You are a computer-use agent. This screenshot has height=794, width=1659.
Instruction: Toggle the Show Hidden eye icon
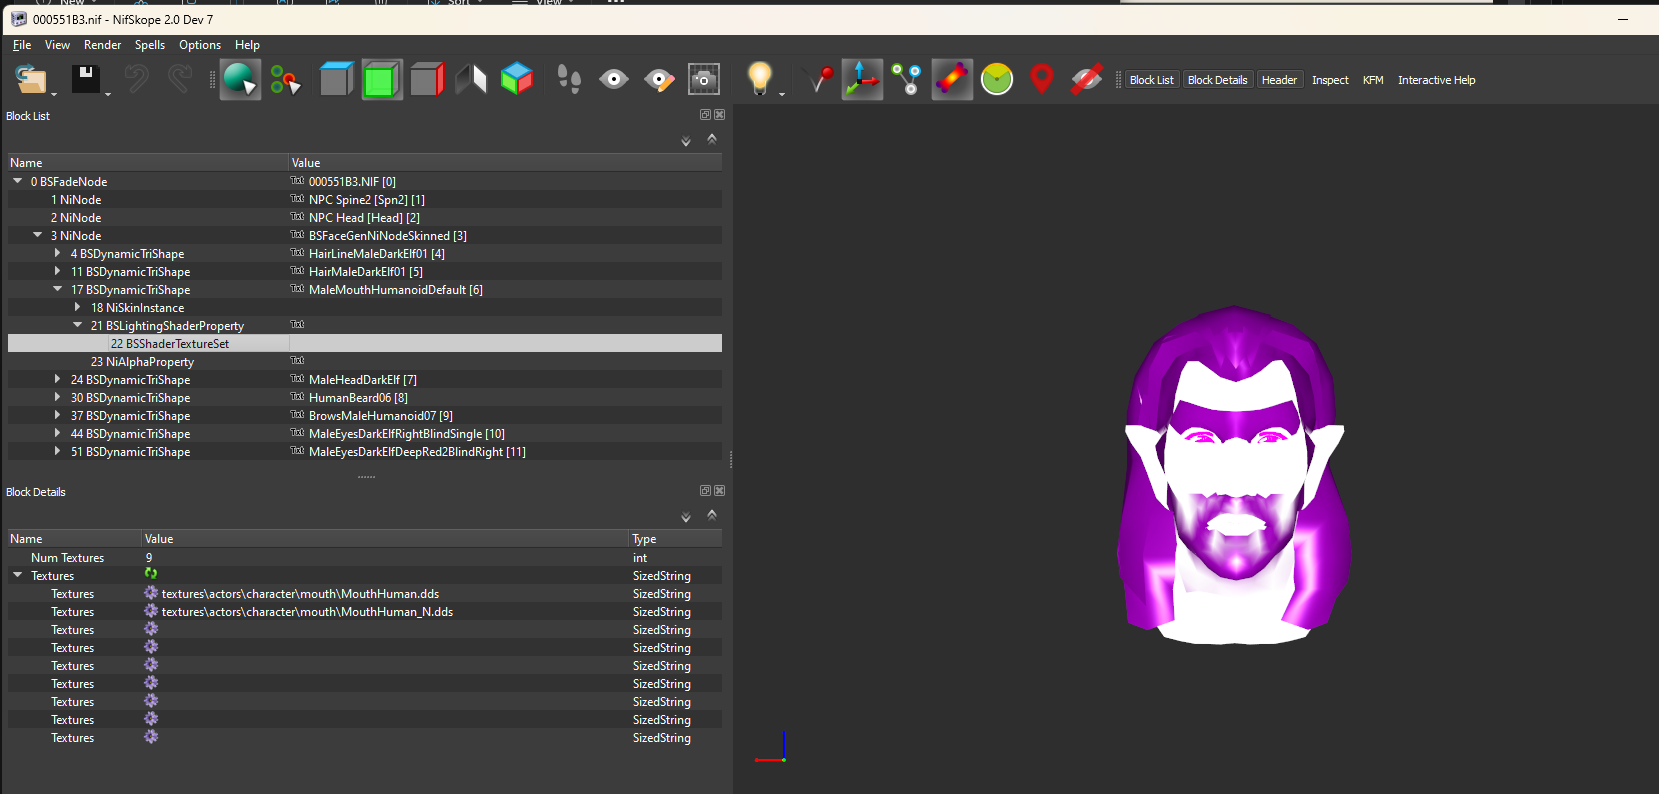614,79
